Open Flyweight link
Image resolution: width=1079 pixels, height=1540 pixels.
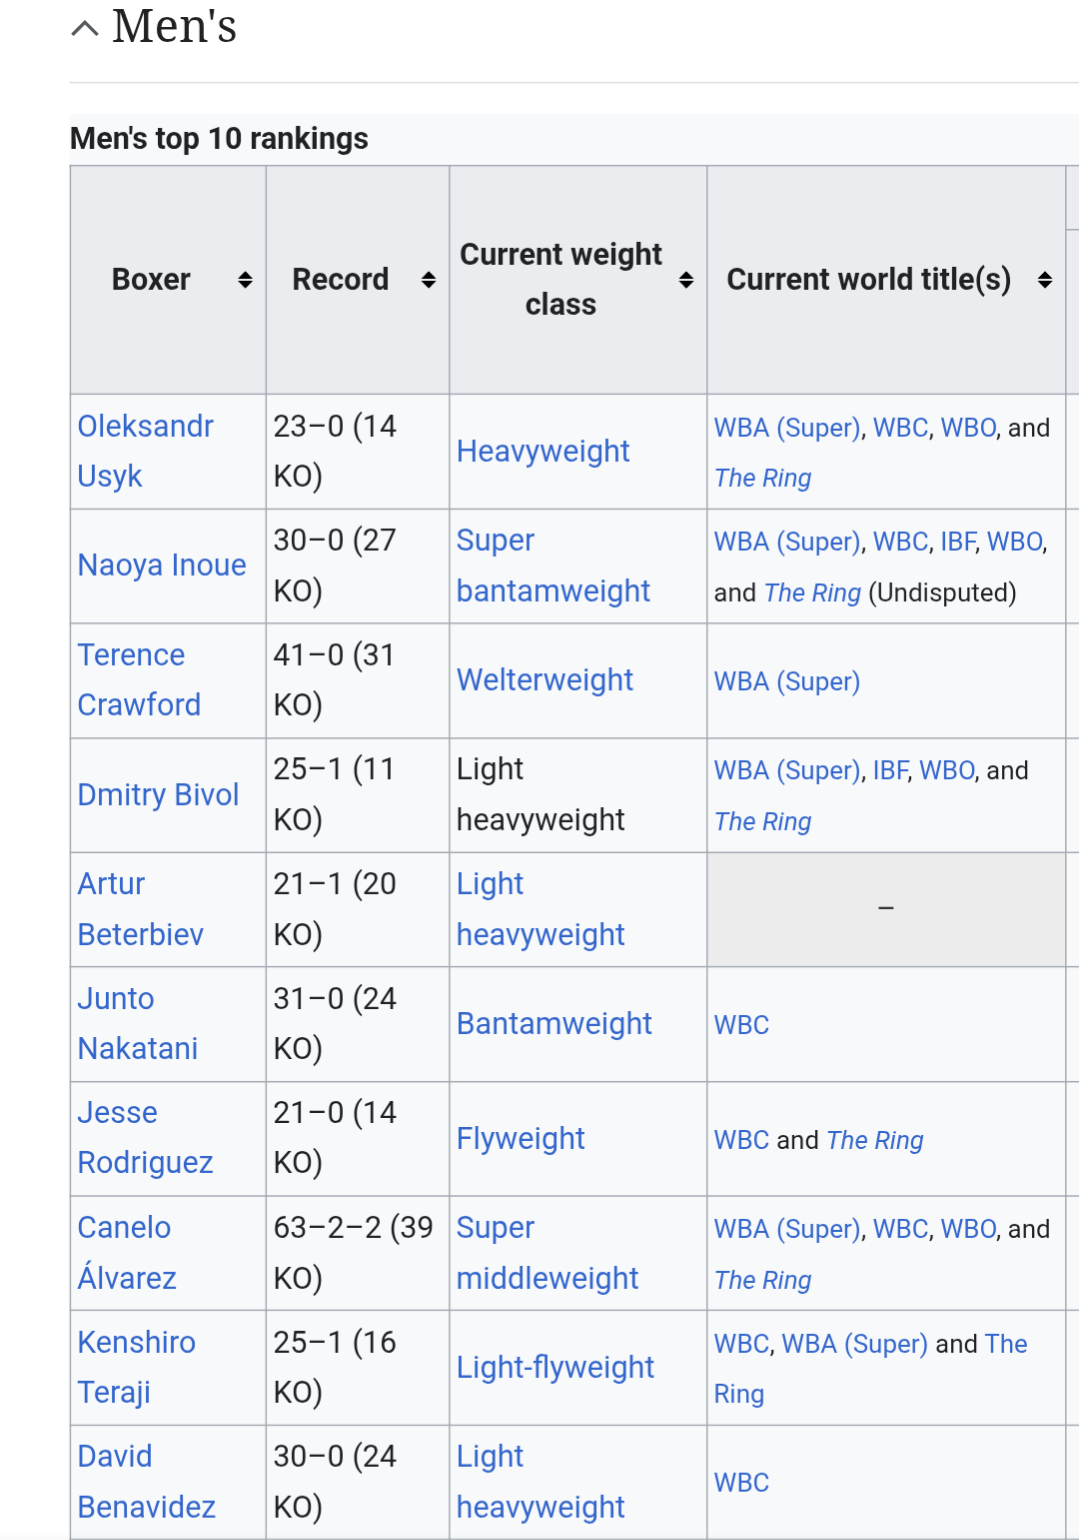[x=520, y=1138]
